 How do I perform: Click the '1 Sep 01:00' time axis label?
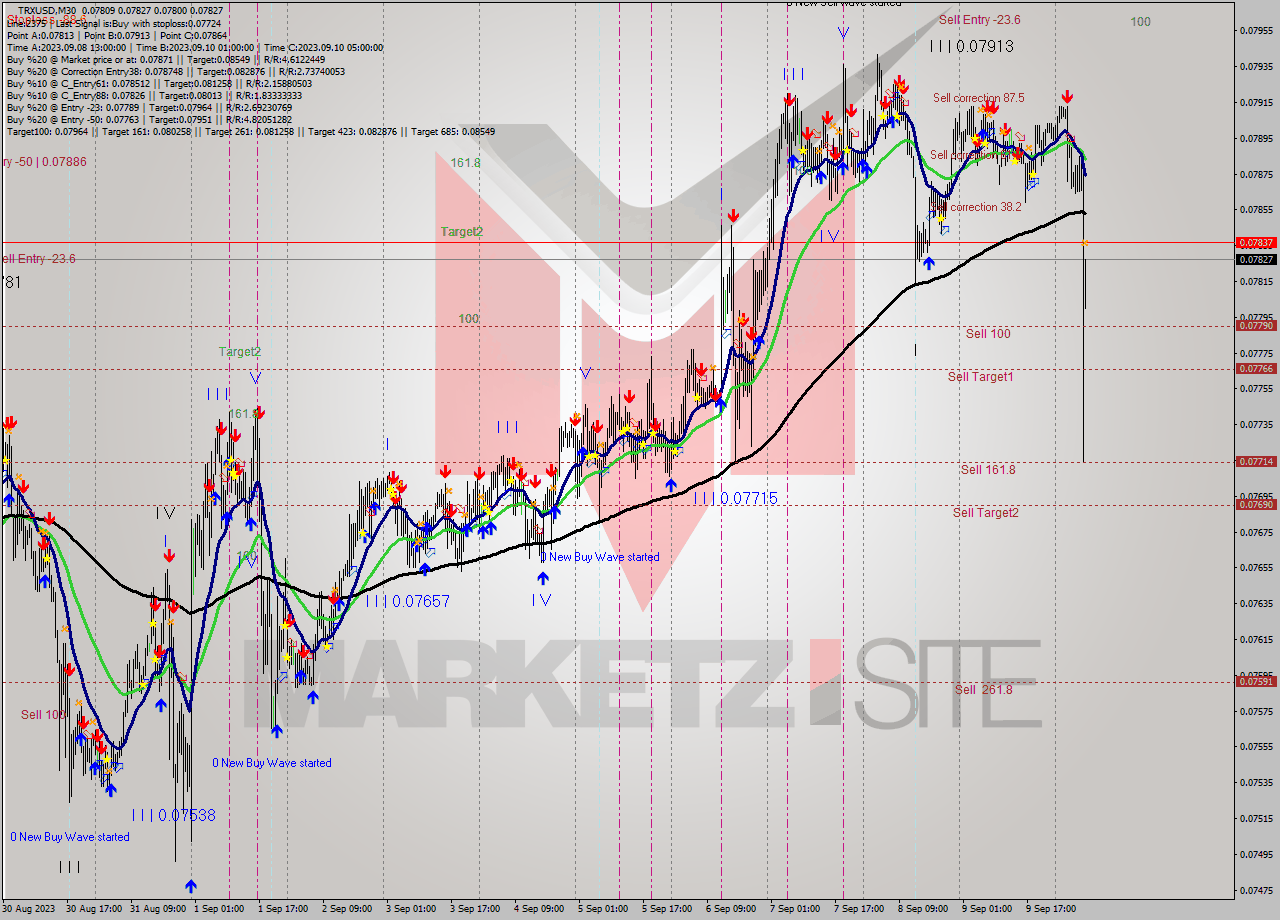click(219, 909)
